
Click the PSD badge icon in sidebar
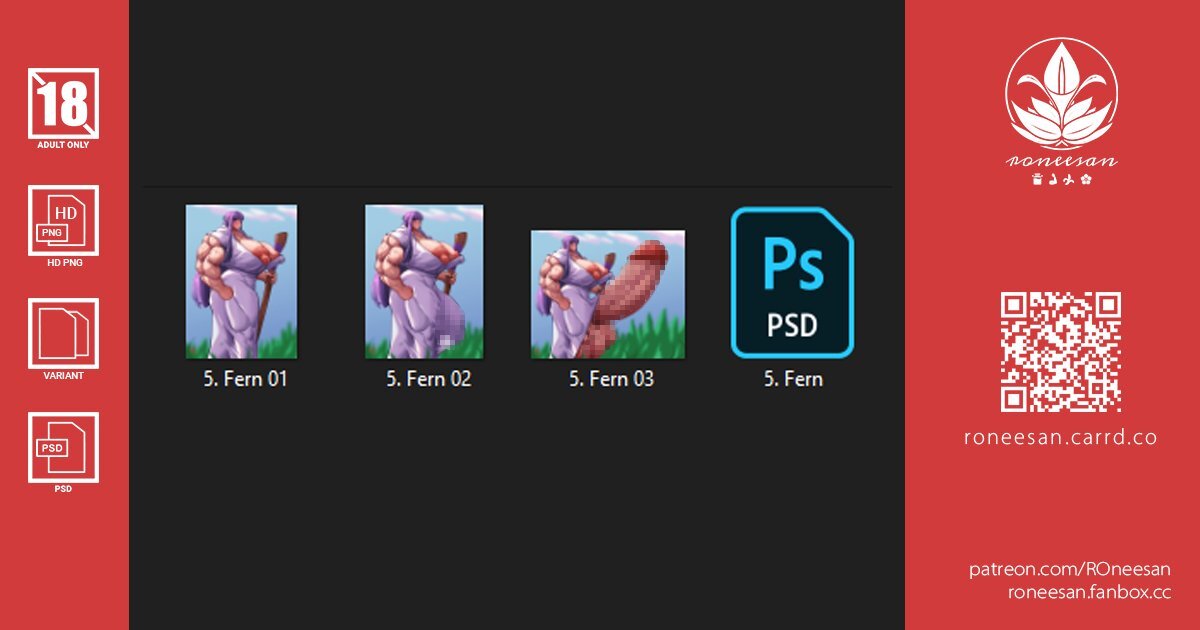coord(63,447)
